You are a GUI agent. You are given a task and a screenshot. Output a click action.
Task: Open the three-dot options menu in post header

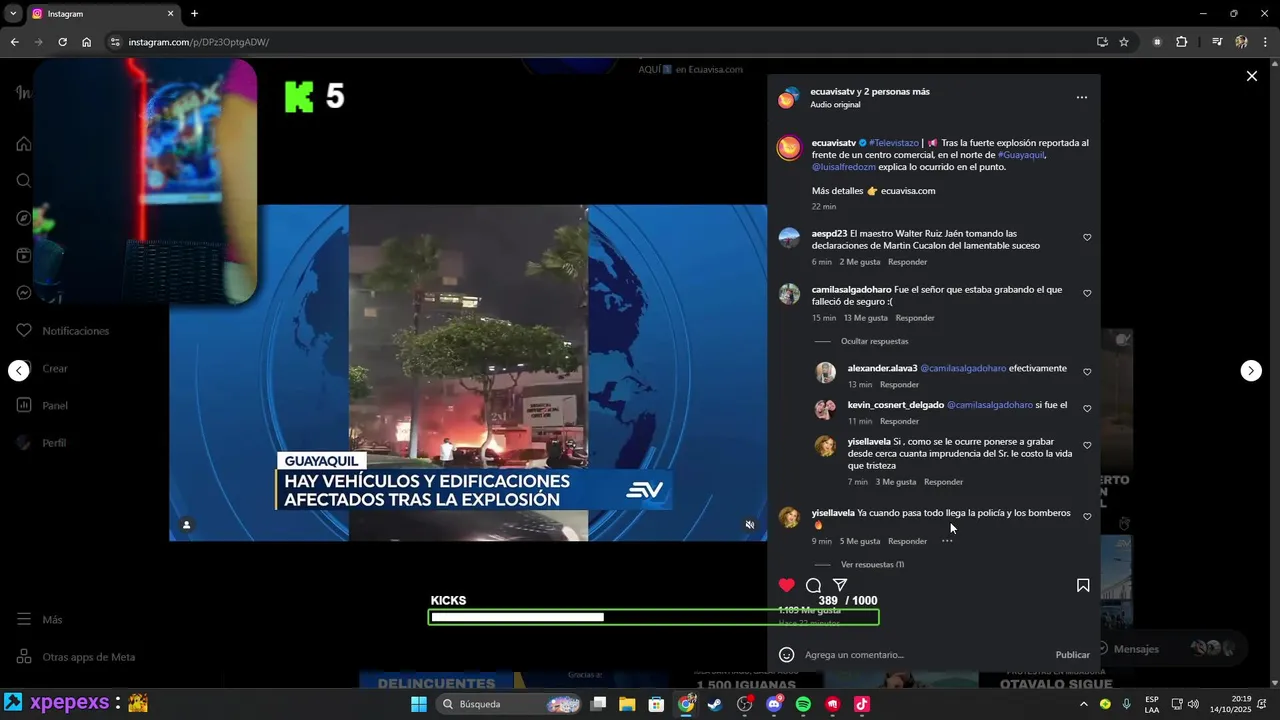[x=1081, y=98]
